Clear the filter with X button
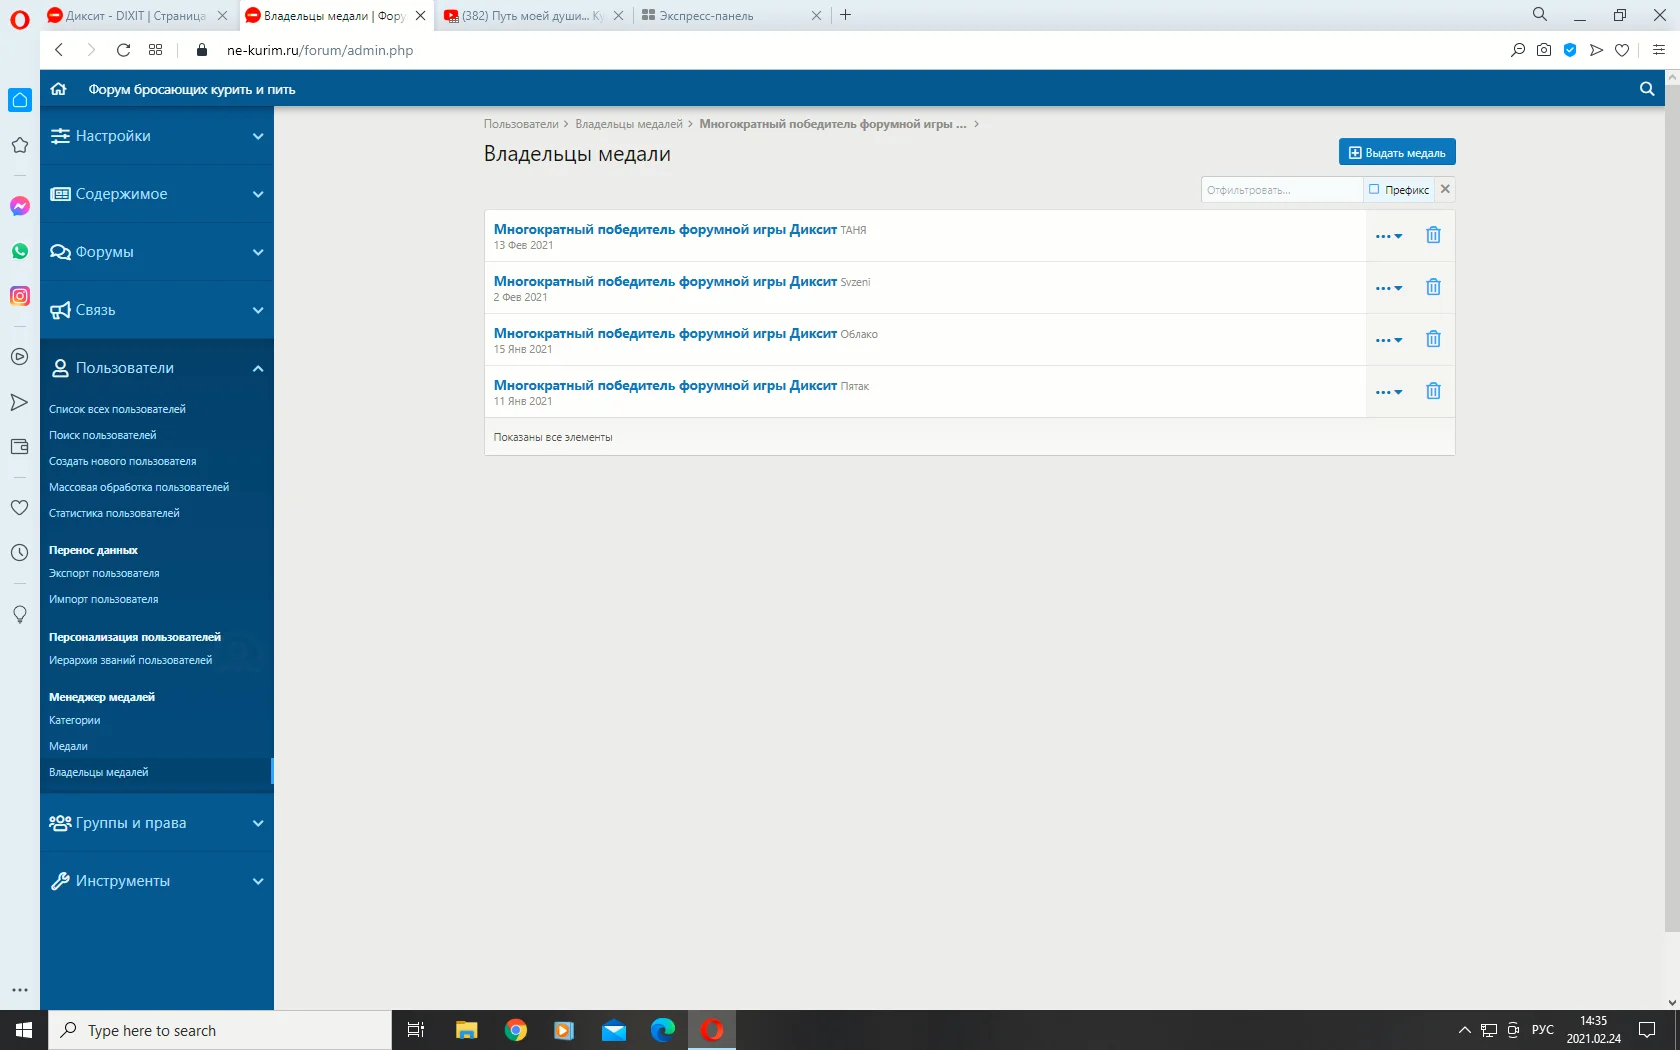The height and width of the screenshot is (1050, 1680). pos(1445,189)
